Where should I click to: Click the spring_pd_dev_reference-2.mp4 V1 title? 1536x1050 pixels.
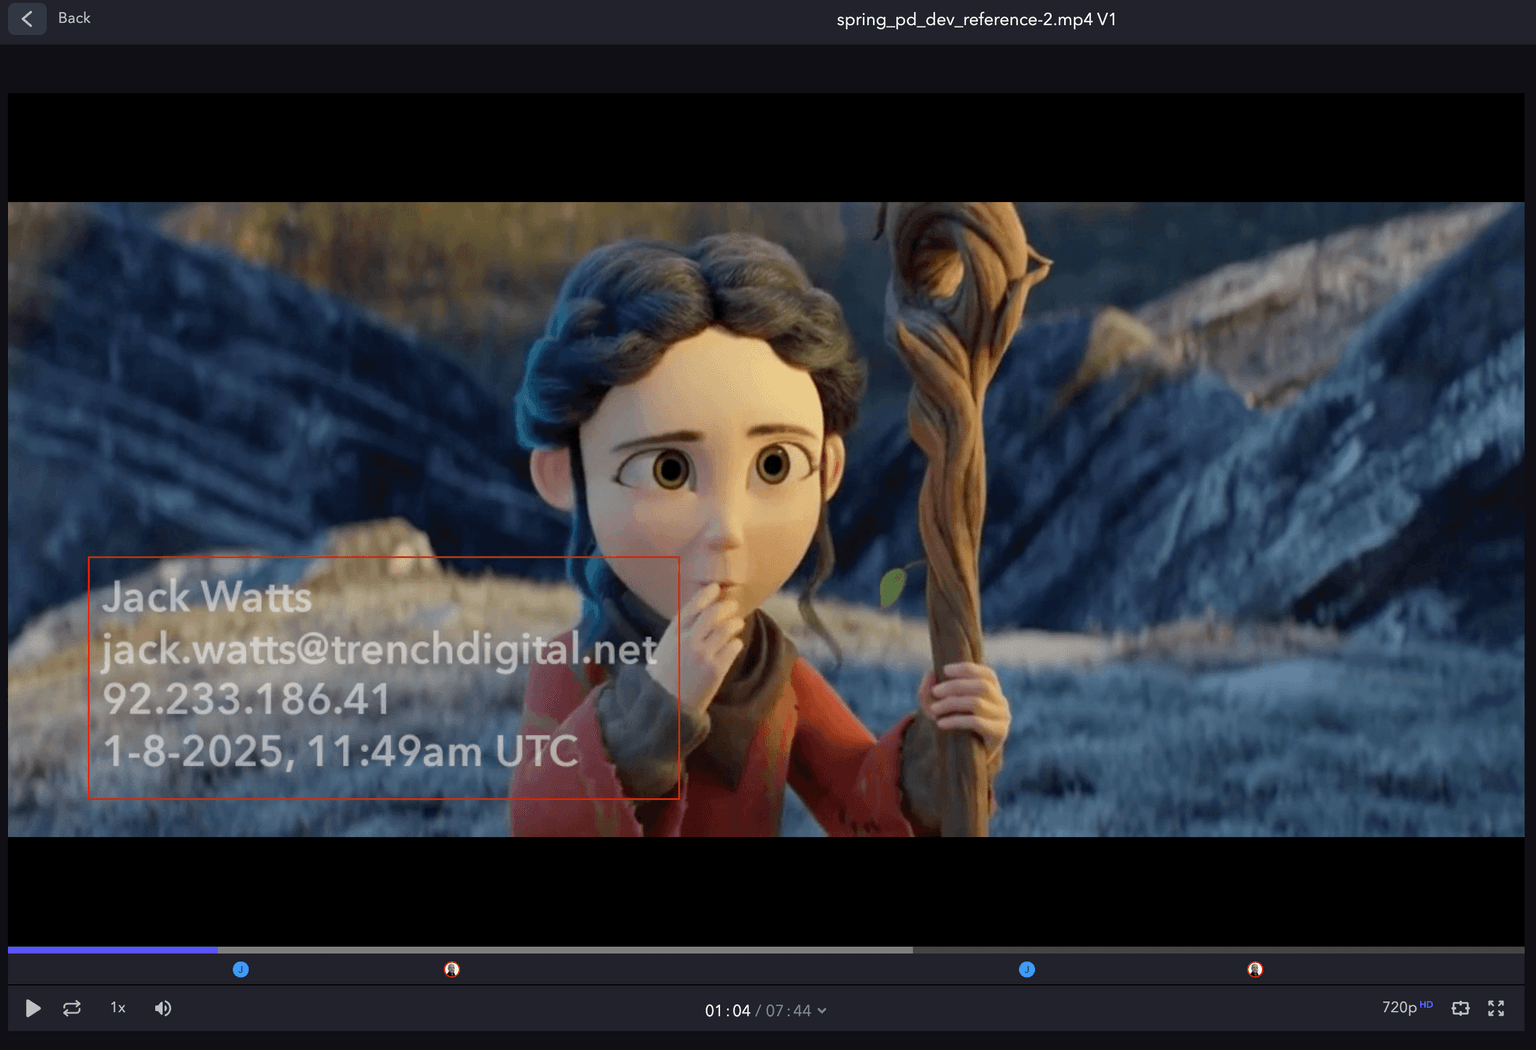coord(976,19)
